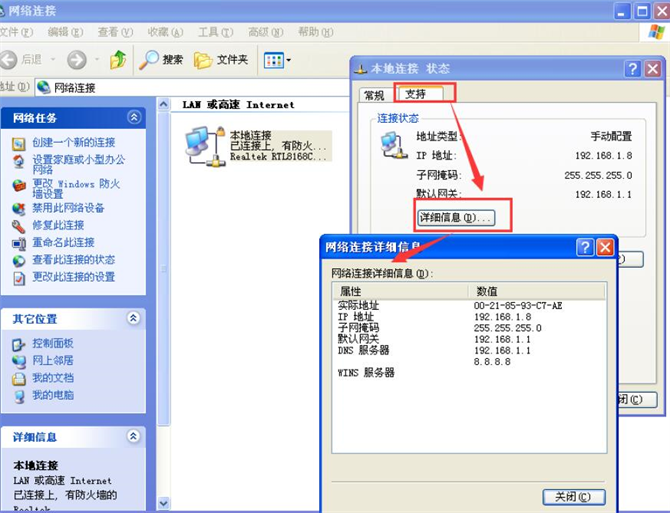Click the new connection wizard icon

coord(18,144)
